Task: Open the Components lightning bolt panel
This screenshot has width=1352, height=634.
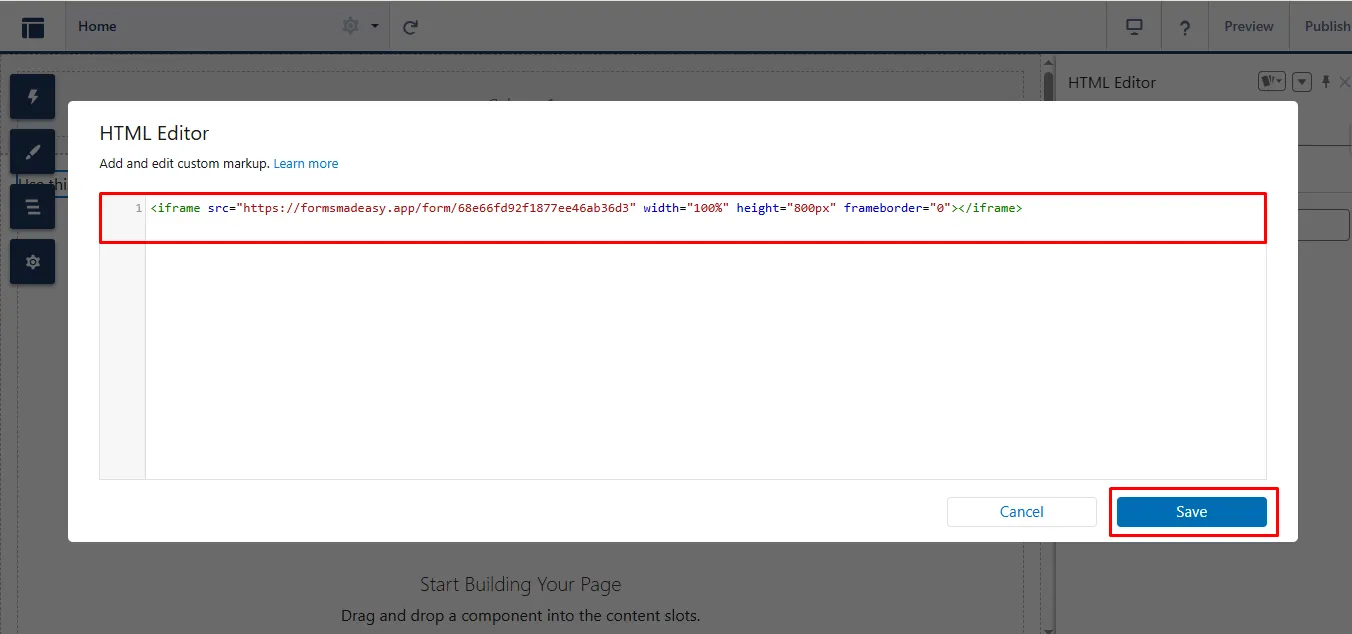Action: pyautogui.click(x=33, y=96)
